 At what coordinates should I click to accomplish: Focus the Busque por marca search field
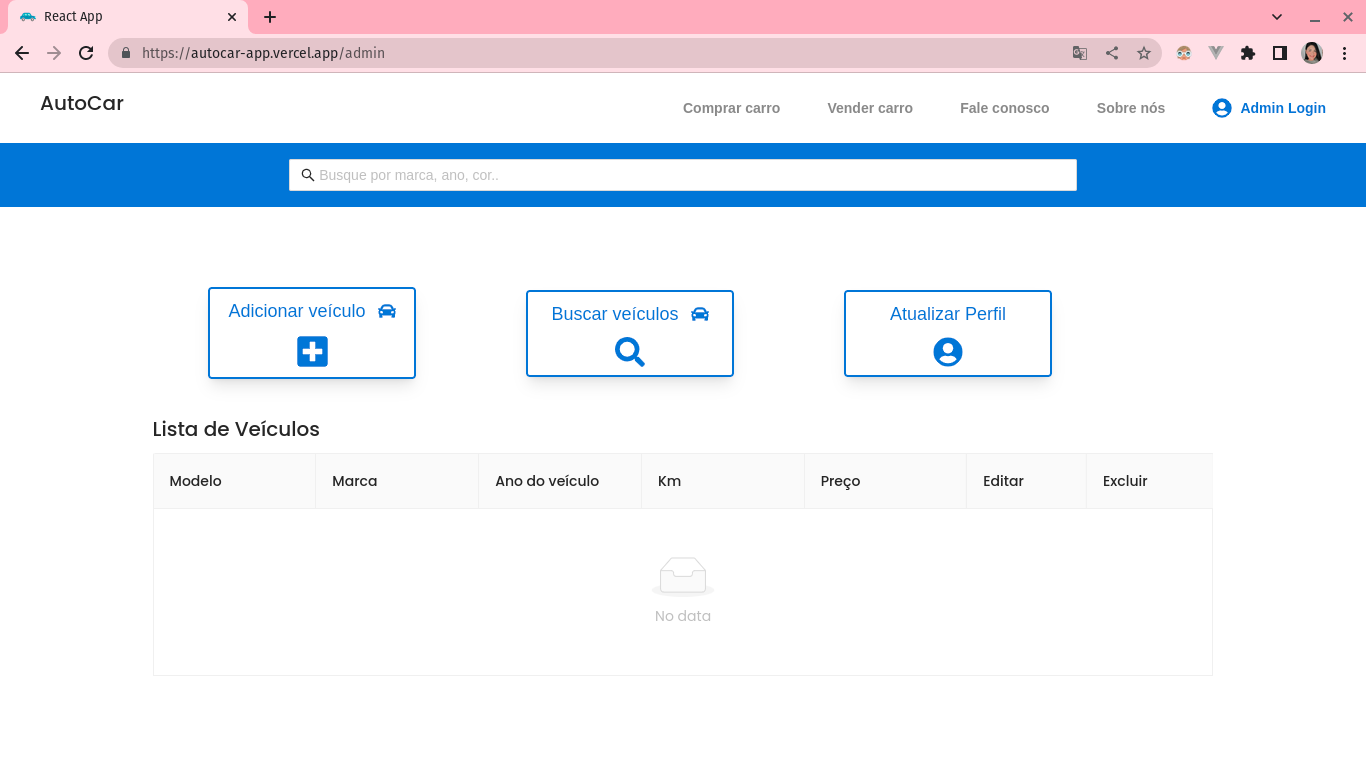coord(683,175)
